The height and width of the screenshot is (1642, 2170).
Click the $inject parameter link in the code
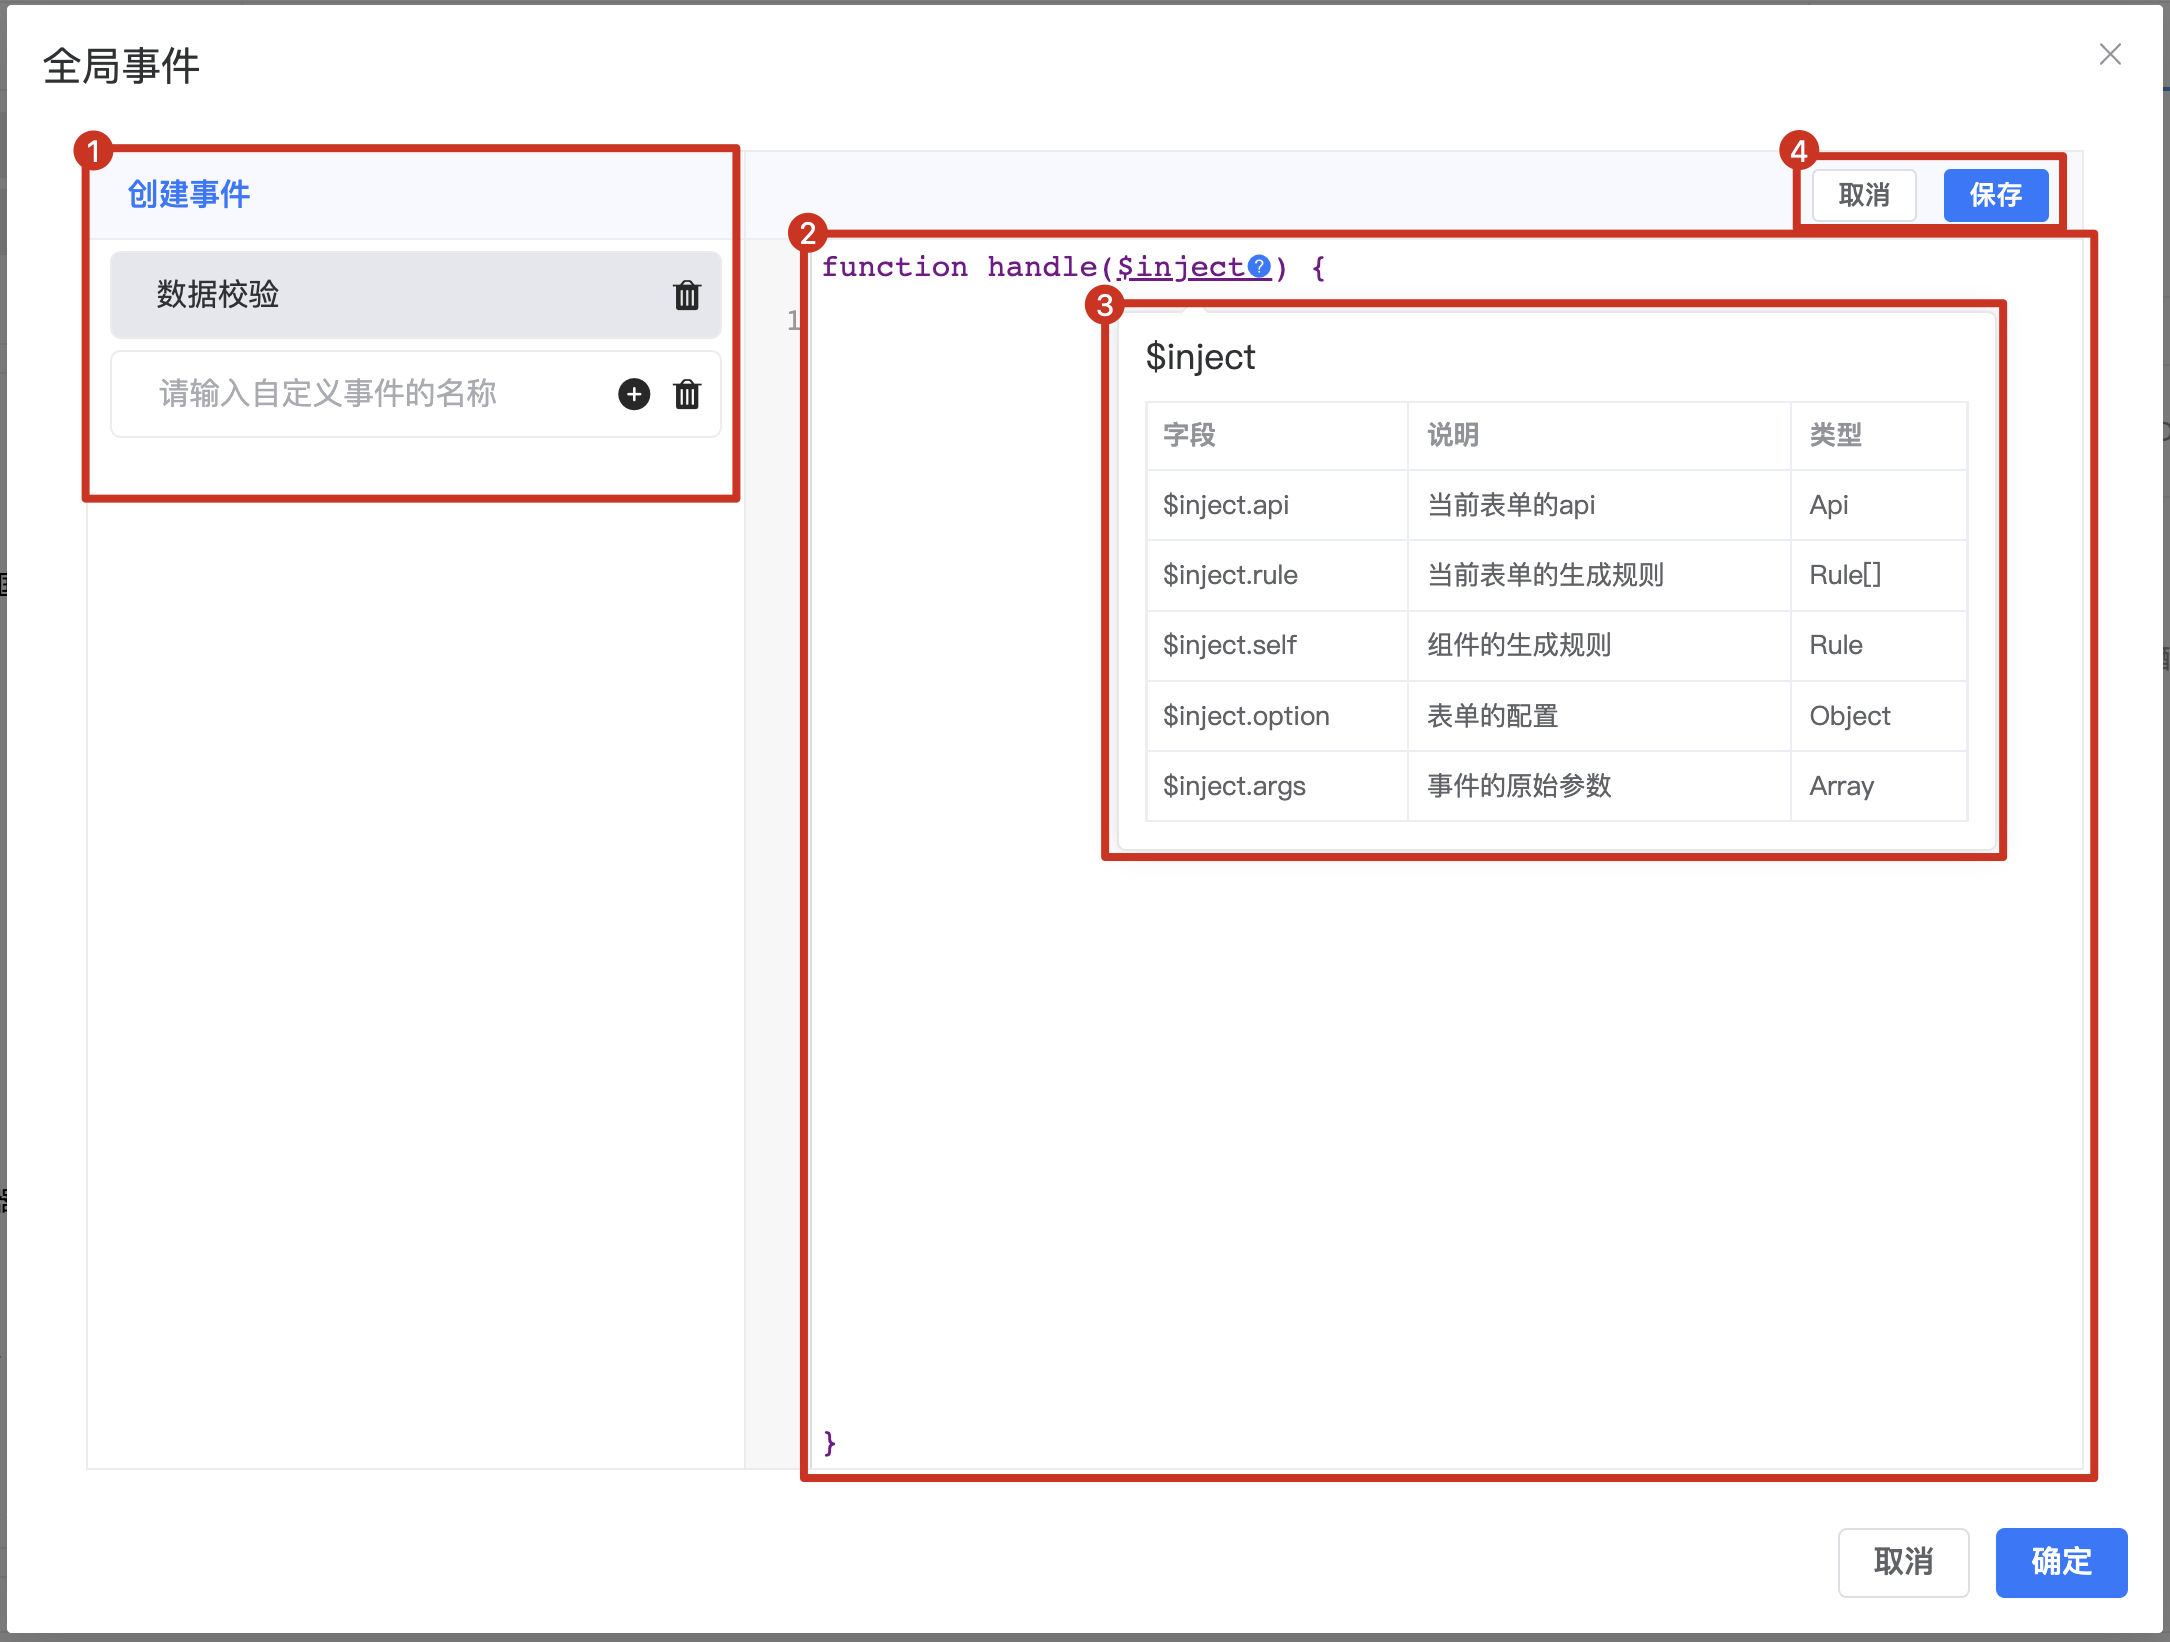click(1180, 267)
